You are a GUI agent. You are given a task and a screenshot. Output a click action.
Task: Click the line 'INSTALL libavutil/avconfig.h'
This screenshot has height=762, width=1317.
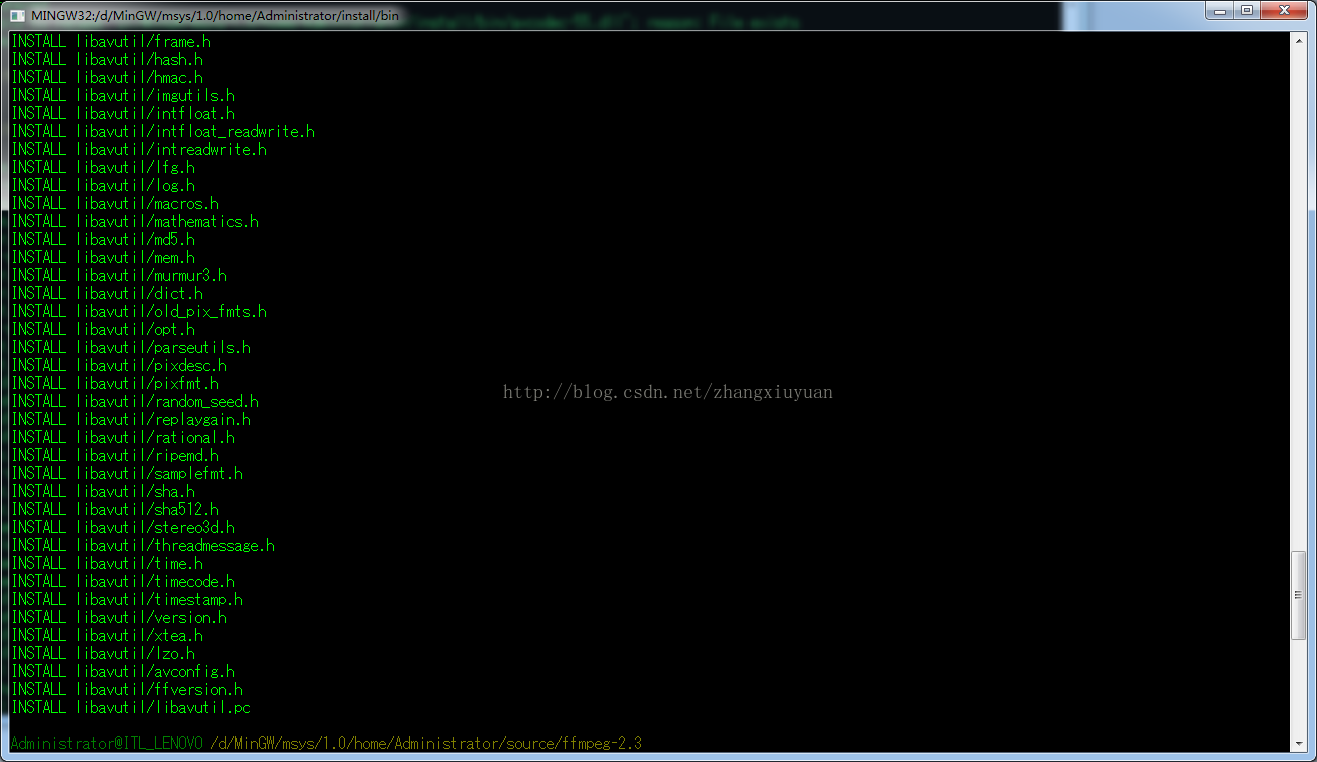click(x=123, y=672)
